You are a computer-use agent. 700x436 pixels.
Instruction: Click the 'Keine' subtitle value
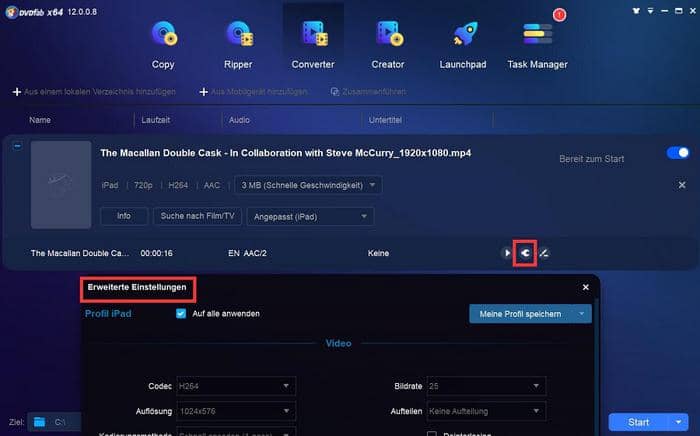click(x=378, y=253)
